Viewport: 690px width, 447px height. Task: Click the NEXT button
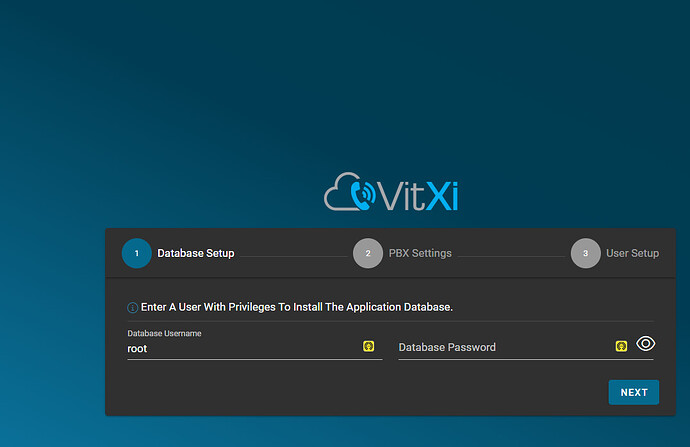tap(634, 392)
